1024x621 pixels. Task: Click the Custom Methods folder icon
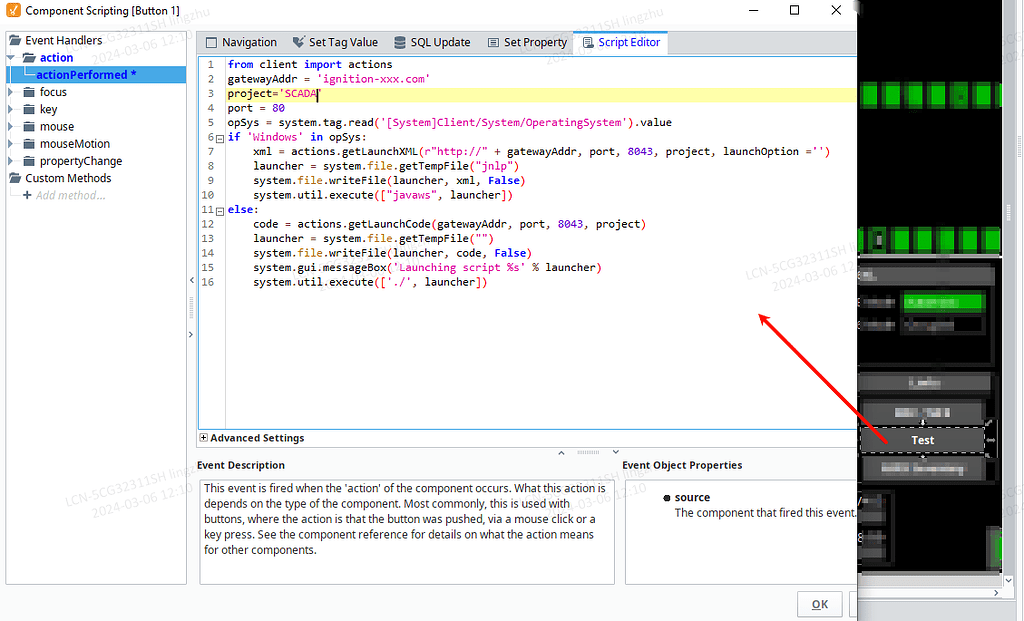(15, 177)
